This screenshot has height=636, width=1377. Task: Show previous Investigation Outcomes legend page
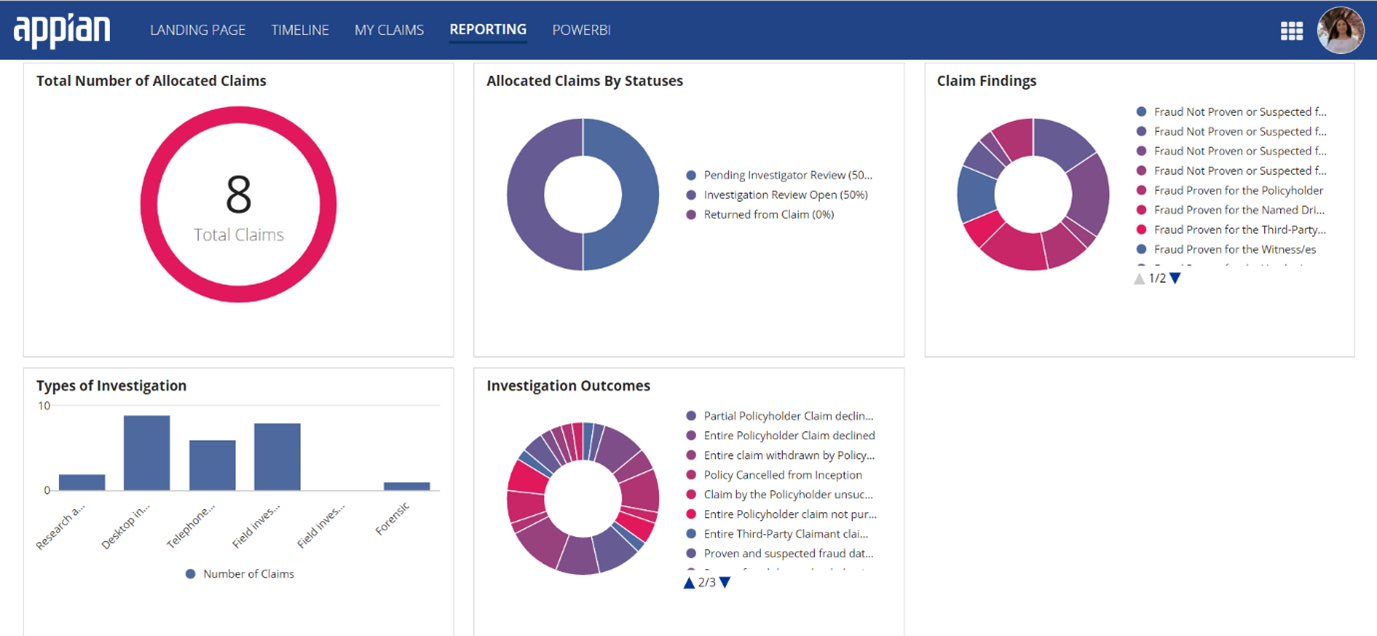tap(689, 582)
